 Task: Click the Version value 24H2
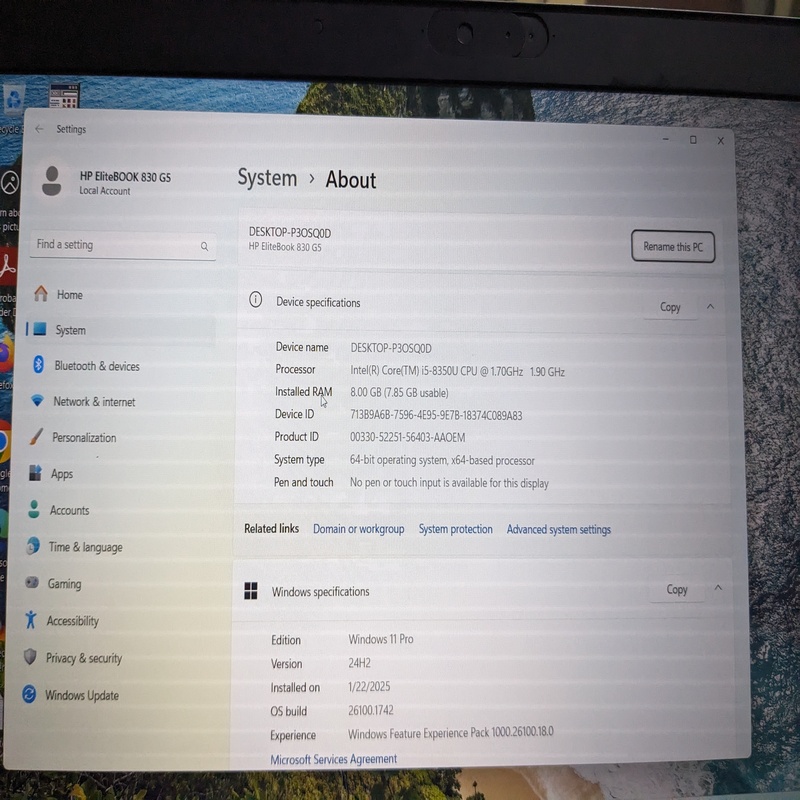359,663
